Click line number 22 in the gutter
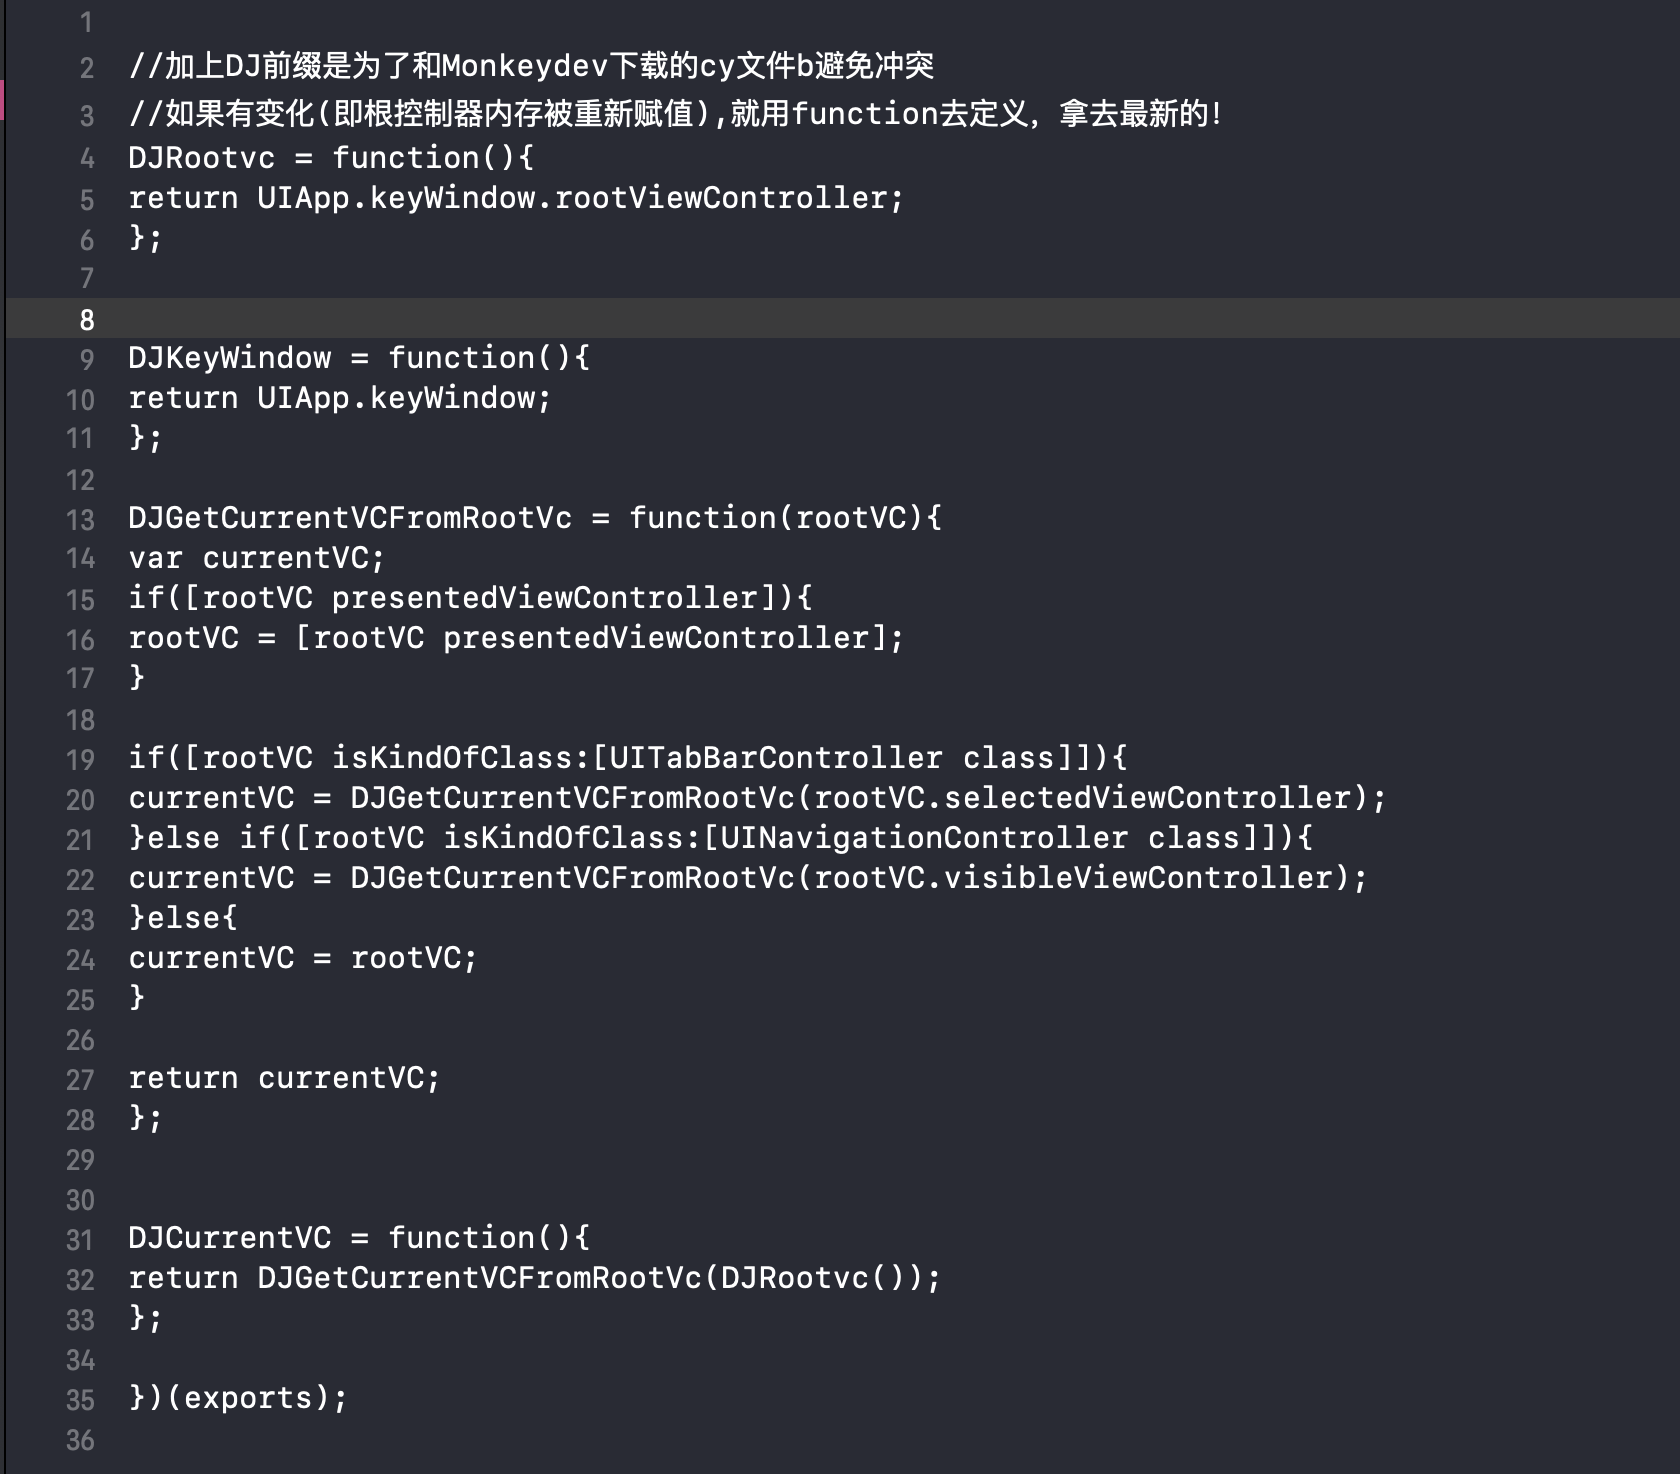This screenshot has height=1474, width=1680. coord(80,879)
